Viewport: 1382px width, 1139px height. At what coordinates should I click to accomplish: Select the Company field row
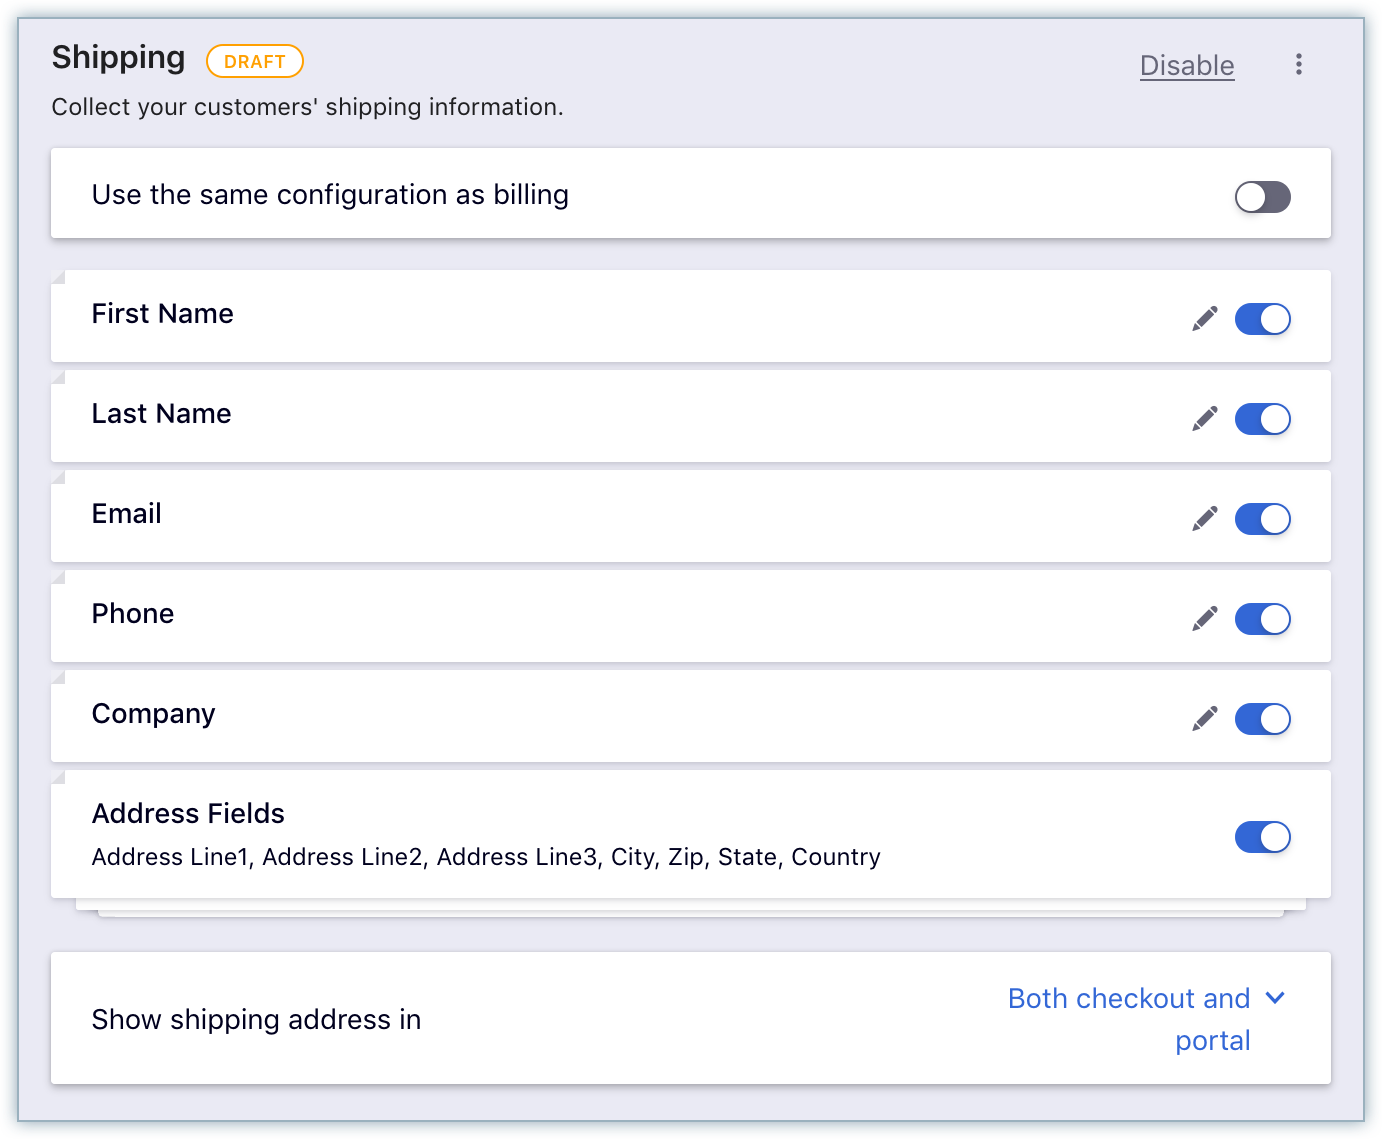point(691,716)
